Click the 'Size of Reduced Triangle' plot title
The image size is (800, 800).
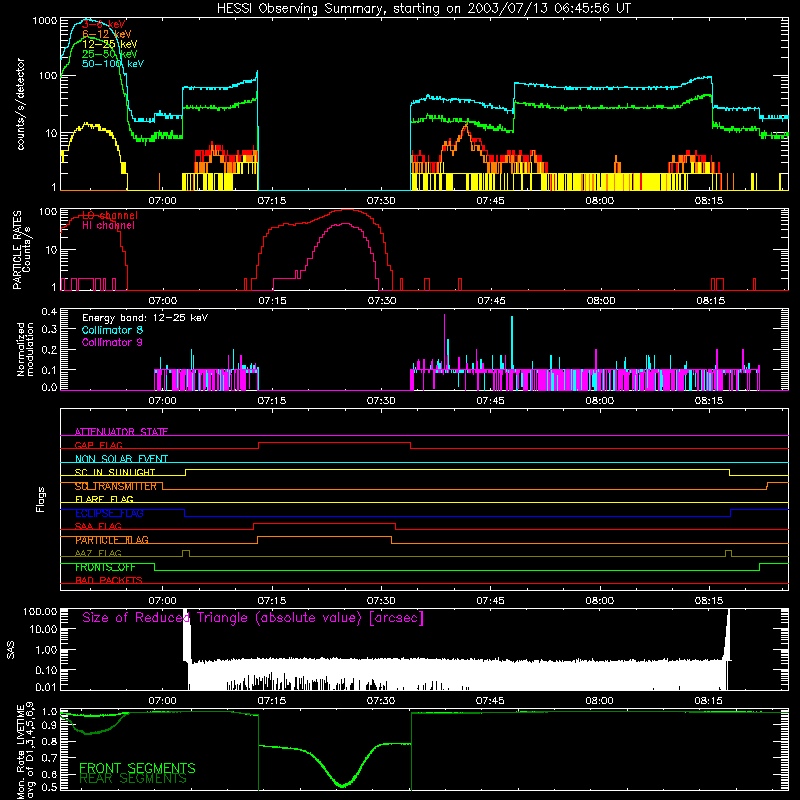tap(253, 618)
